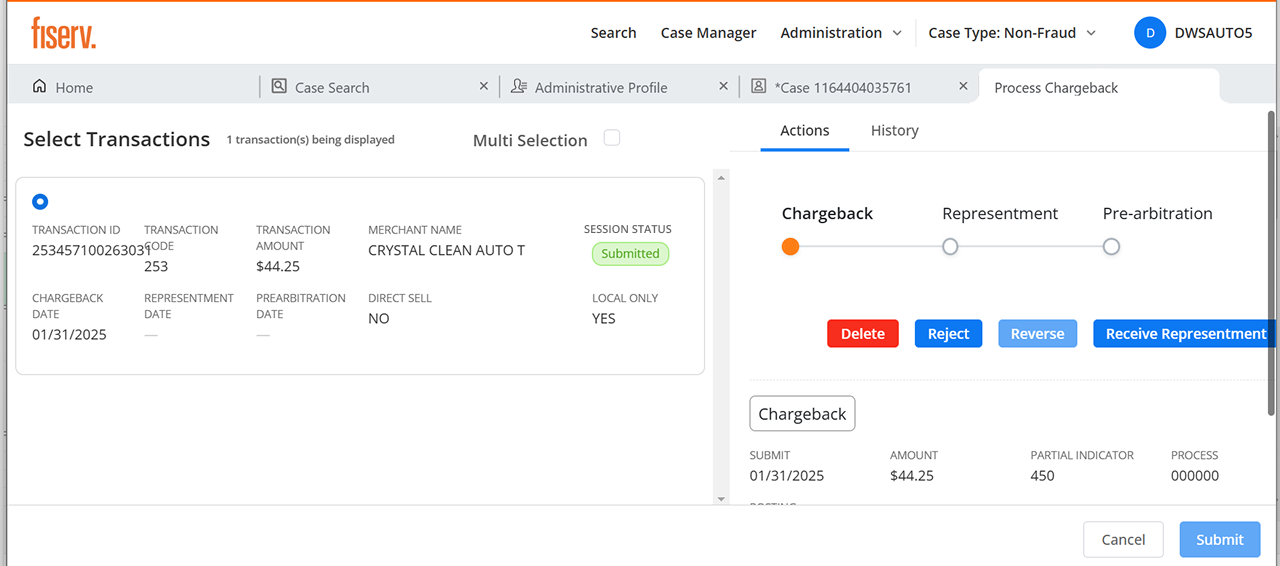
Task: Select the Representment stage marker
Action: (x=950, y=246)
